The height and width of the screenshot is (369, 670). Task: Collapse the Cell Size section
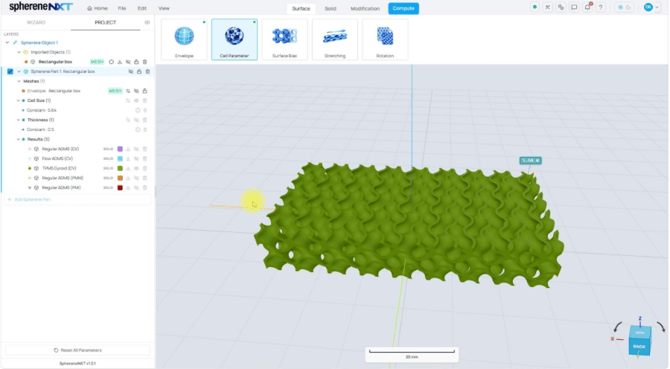[x=18, y=101]
